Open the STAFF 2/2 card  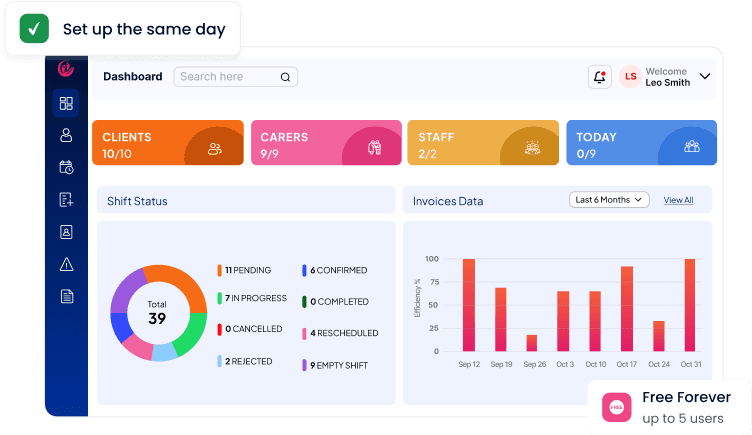[x=483, y=142]
